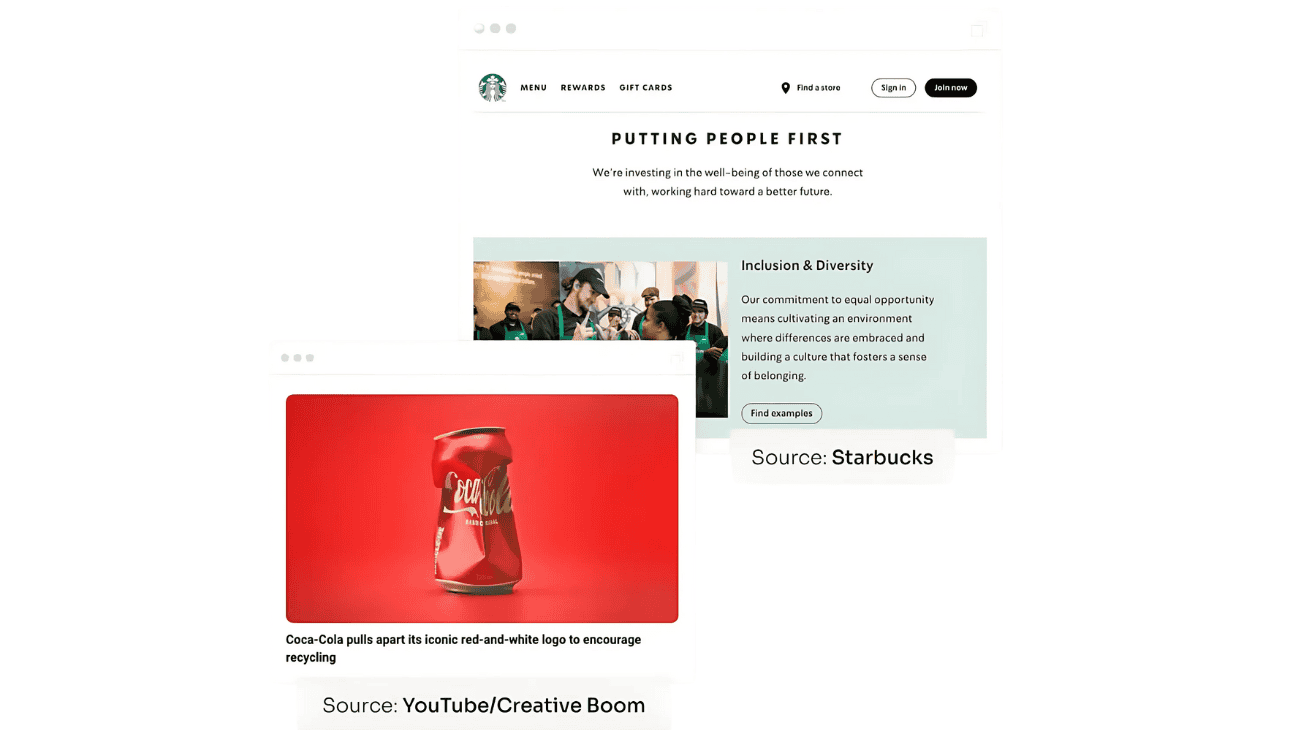
Task: Open the Coca-Cola recycling article headline
Action: (x=463, y=648)
